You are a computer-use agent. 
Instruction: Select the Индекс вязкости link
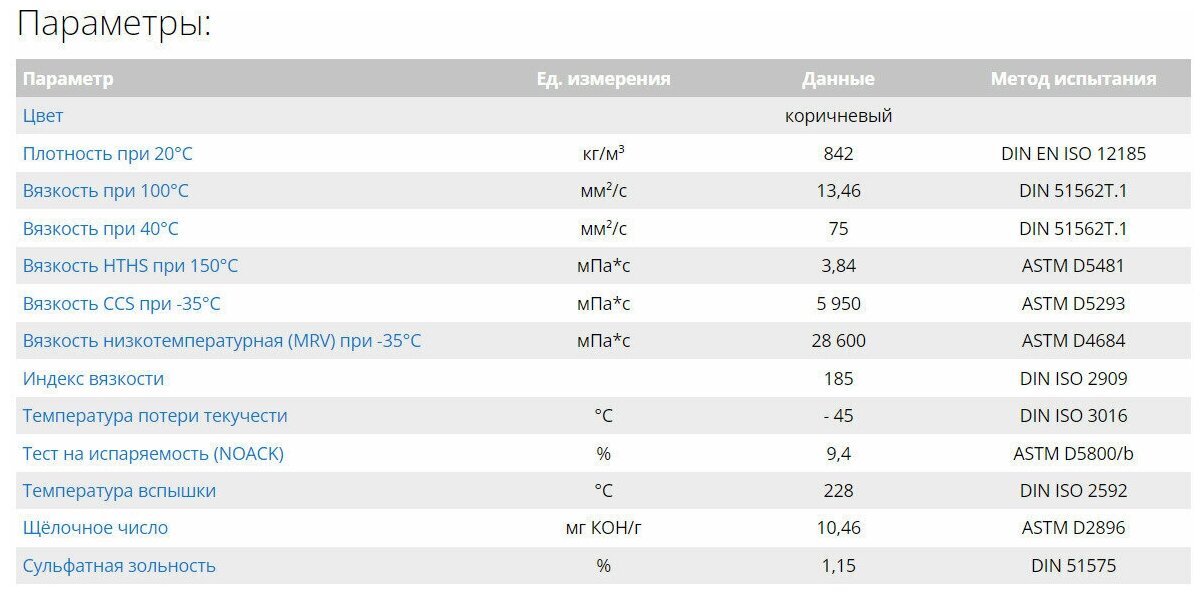pos(93,379)
